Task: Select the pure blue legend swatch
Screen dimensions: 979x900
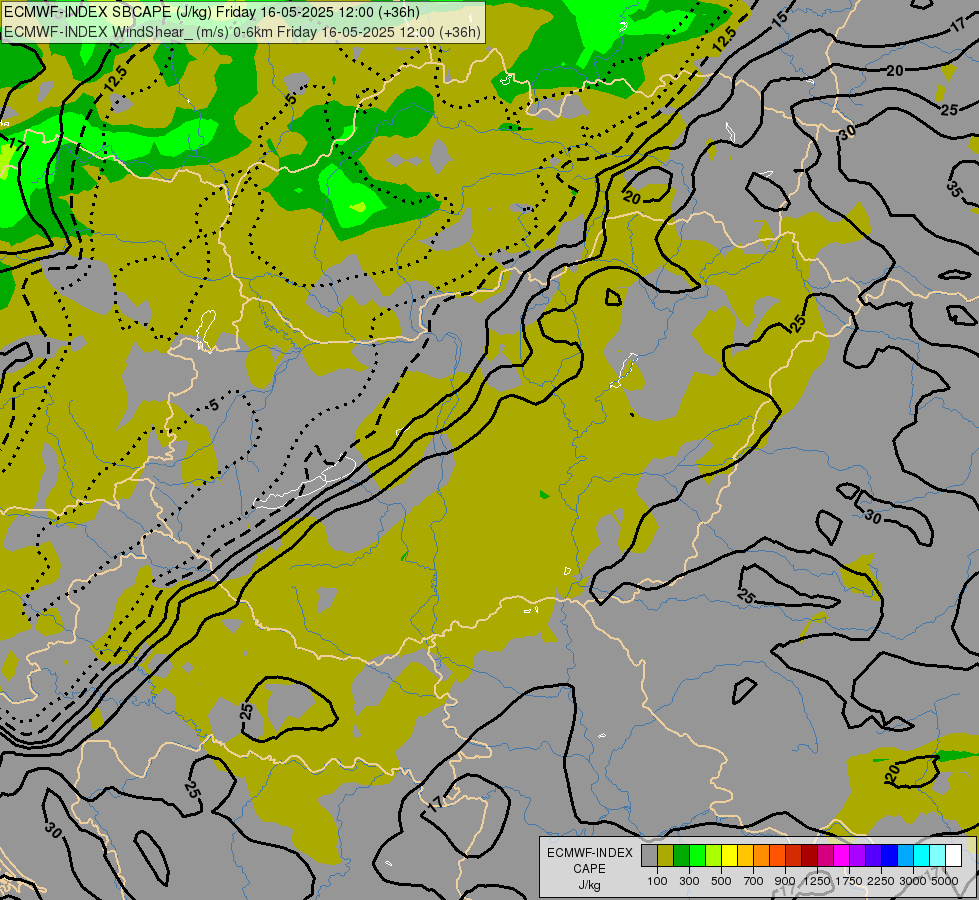Action: point(890,856)
